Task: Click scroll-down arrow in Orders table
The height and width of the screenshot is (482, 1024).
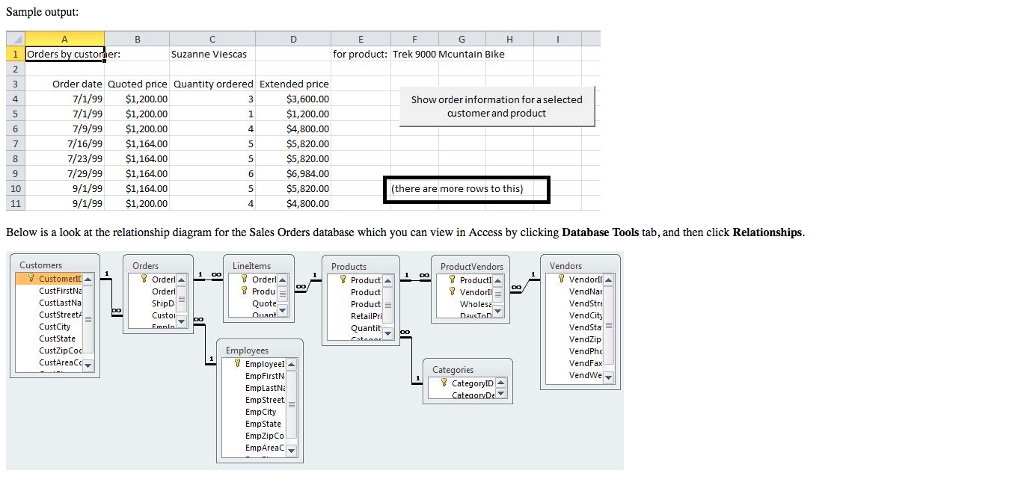Action: (182, 321)
